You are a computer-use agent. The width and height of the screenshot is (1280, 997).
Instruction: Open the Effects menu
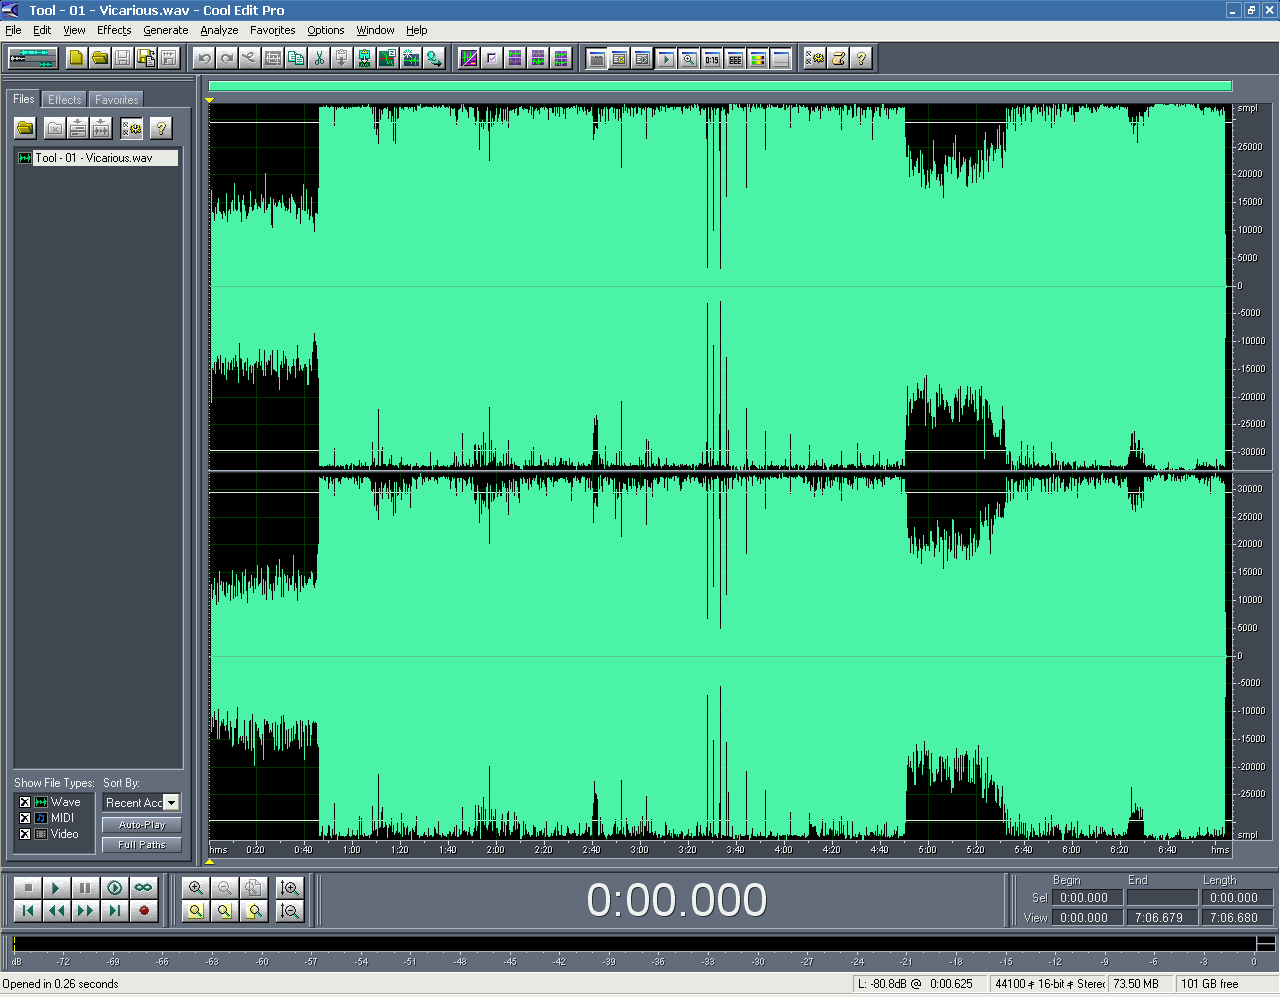[114, 30]
